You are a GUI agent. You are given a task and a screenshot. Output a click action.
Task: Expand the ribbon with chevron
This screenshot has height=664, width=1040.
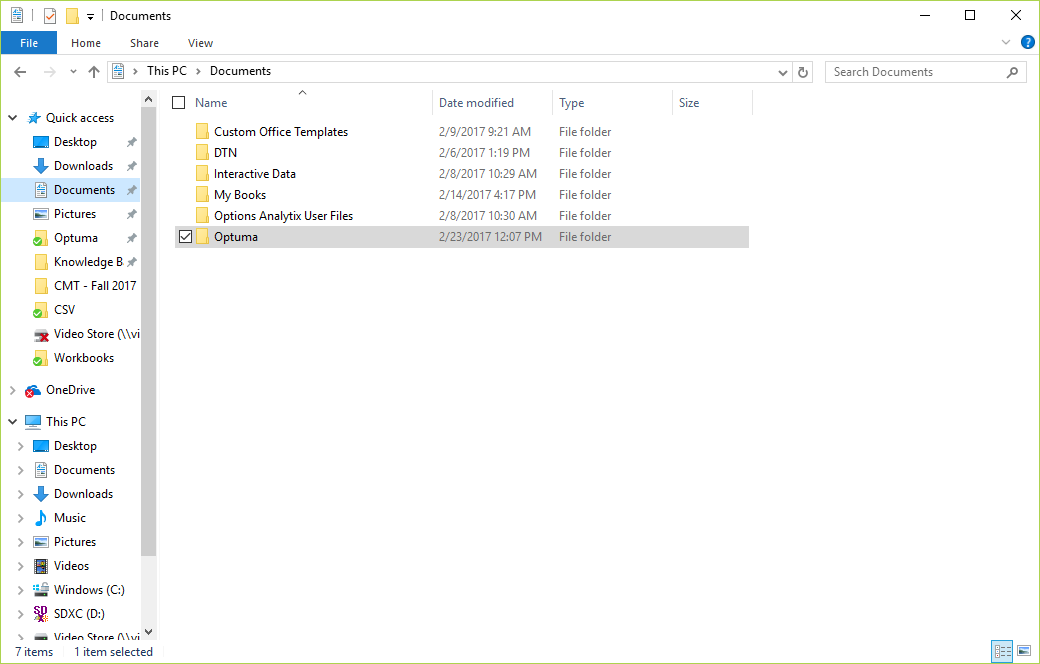coord(1006,42)
